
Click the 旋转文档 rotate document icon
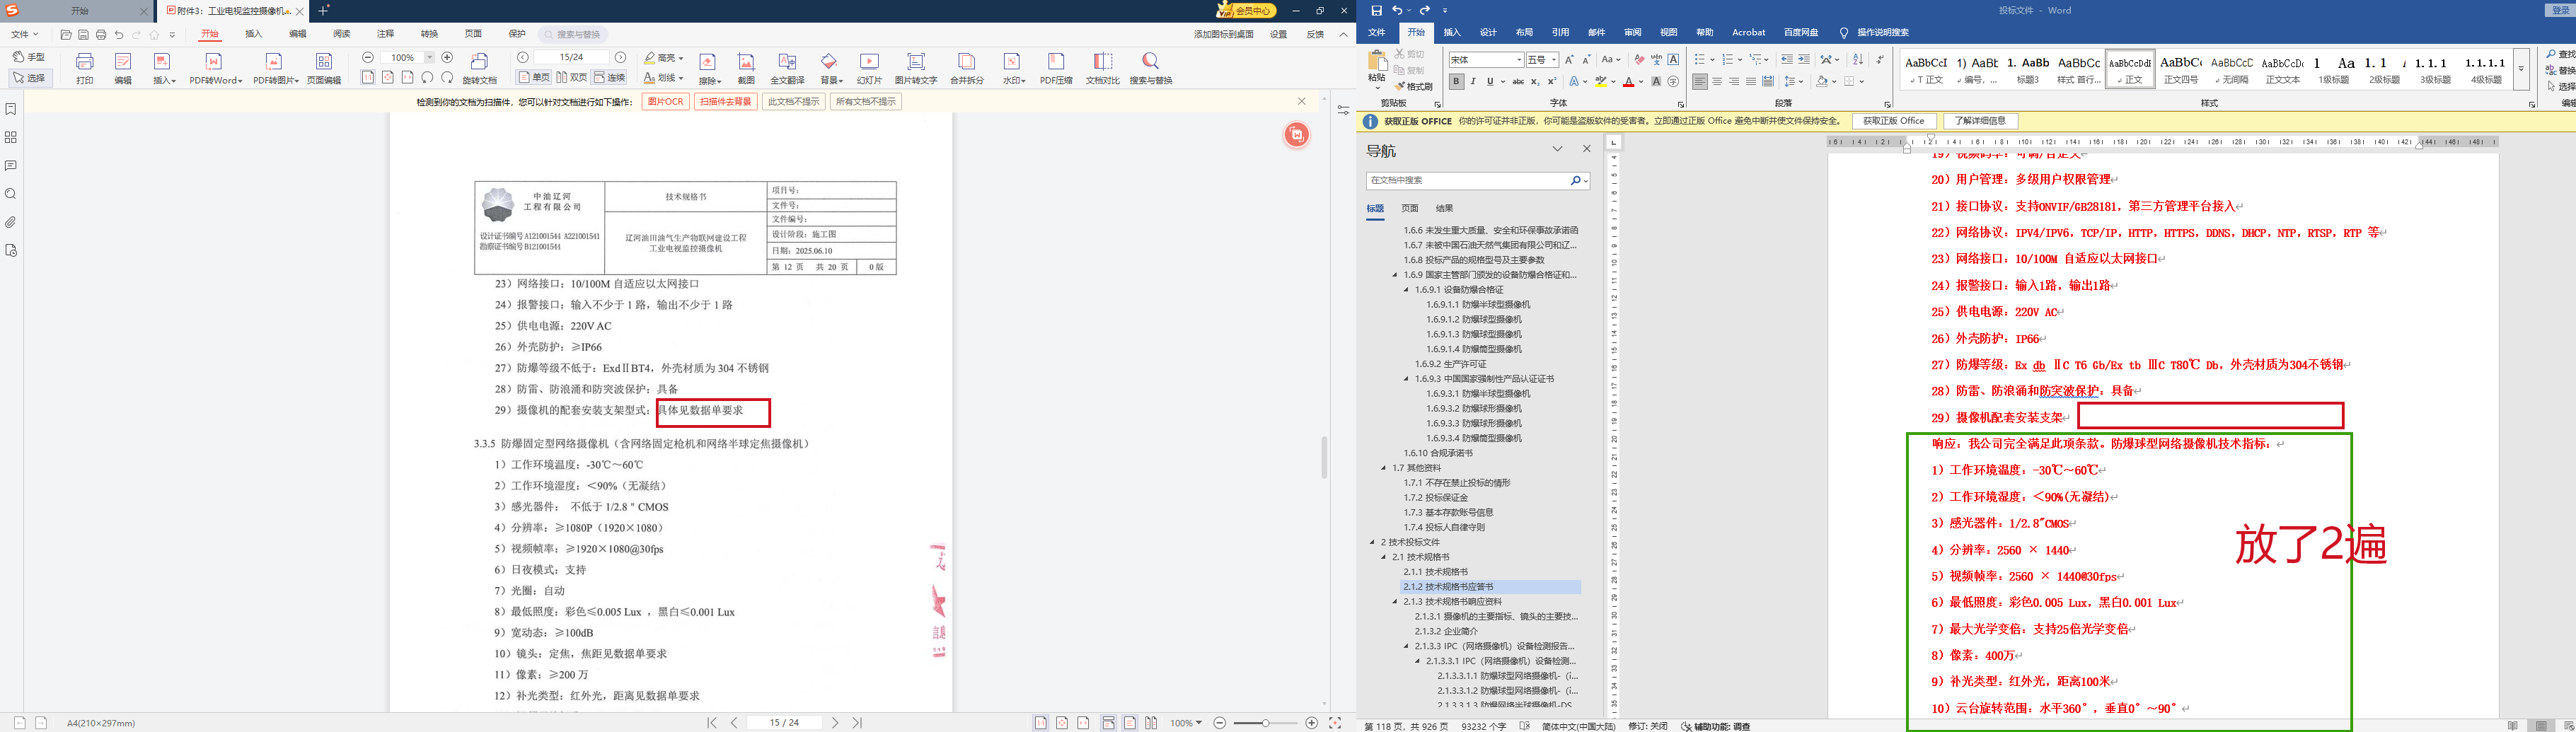[479, 67]
